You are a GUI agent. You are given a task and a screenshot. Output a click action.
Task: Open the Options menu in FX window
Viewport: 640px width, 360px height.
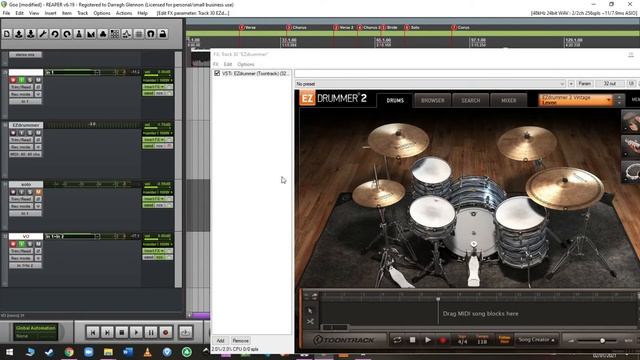(x=245, y=64)
